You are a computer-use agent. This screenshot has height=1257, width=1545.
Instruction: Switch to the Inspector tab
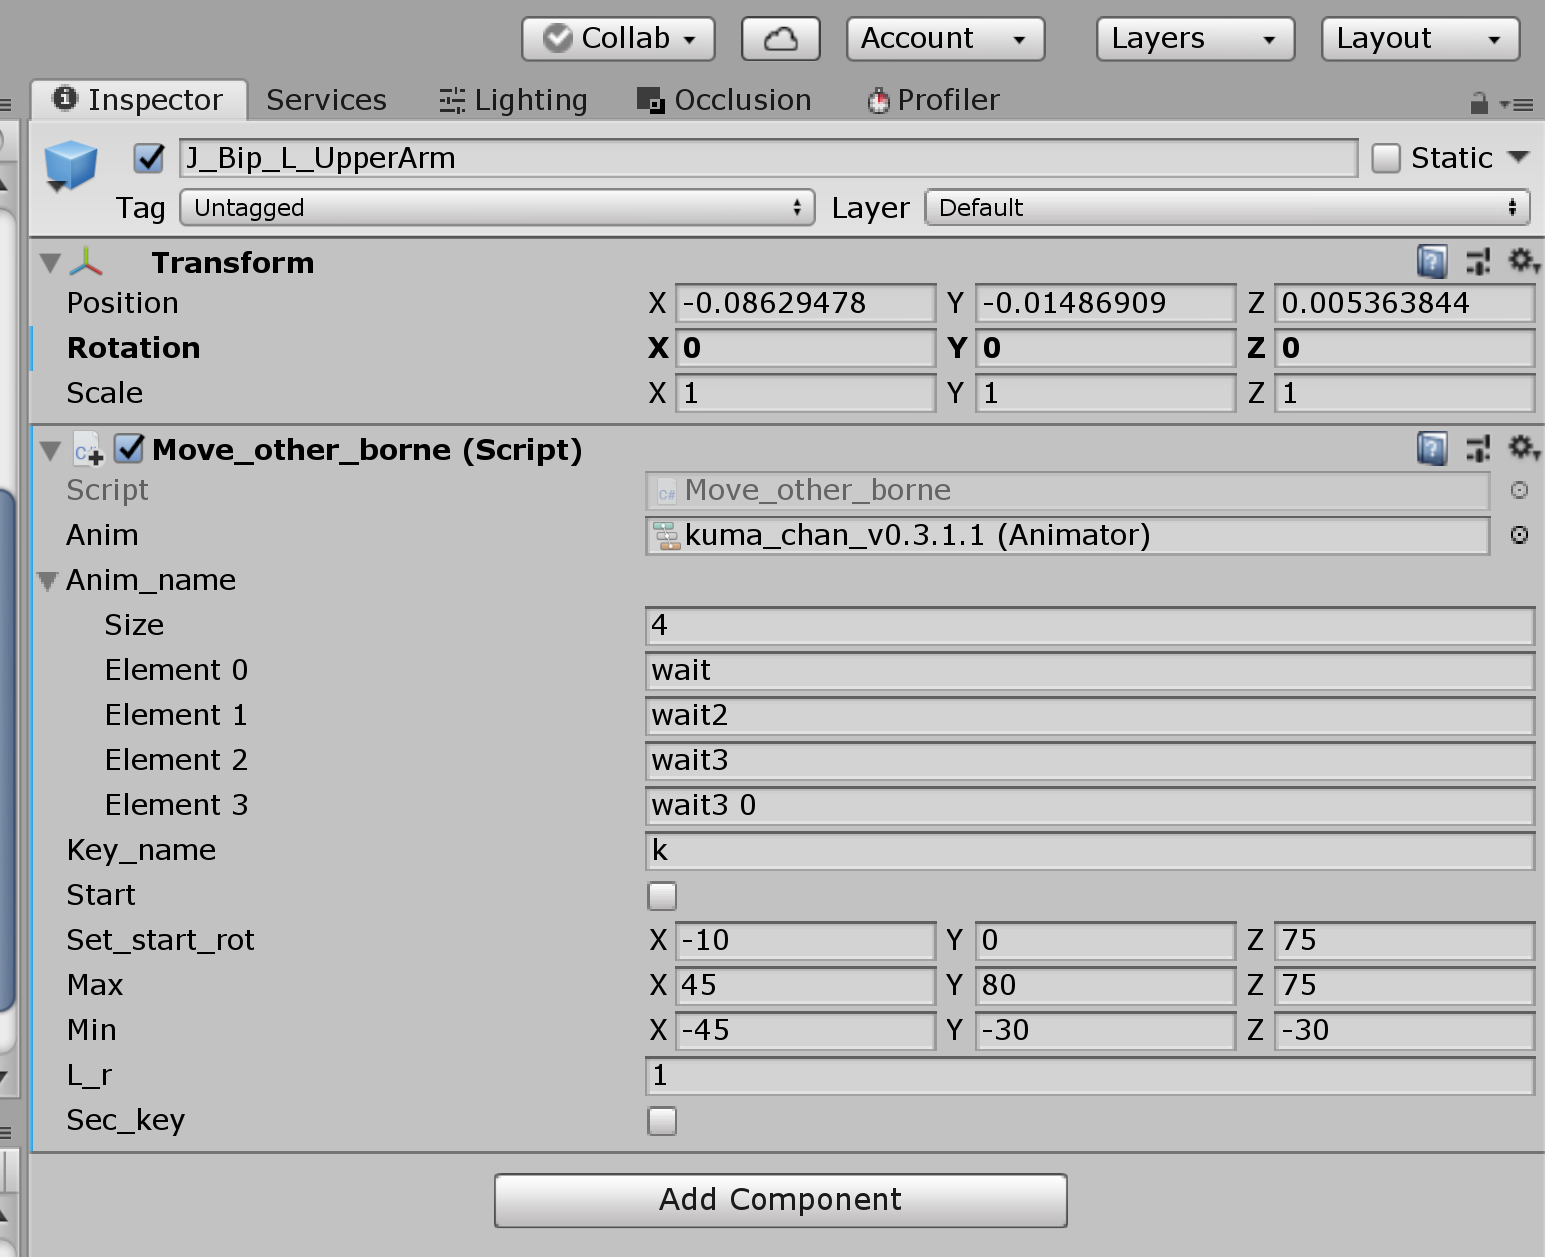[139, 100]
